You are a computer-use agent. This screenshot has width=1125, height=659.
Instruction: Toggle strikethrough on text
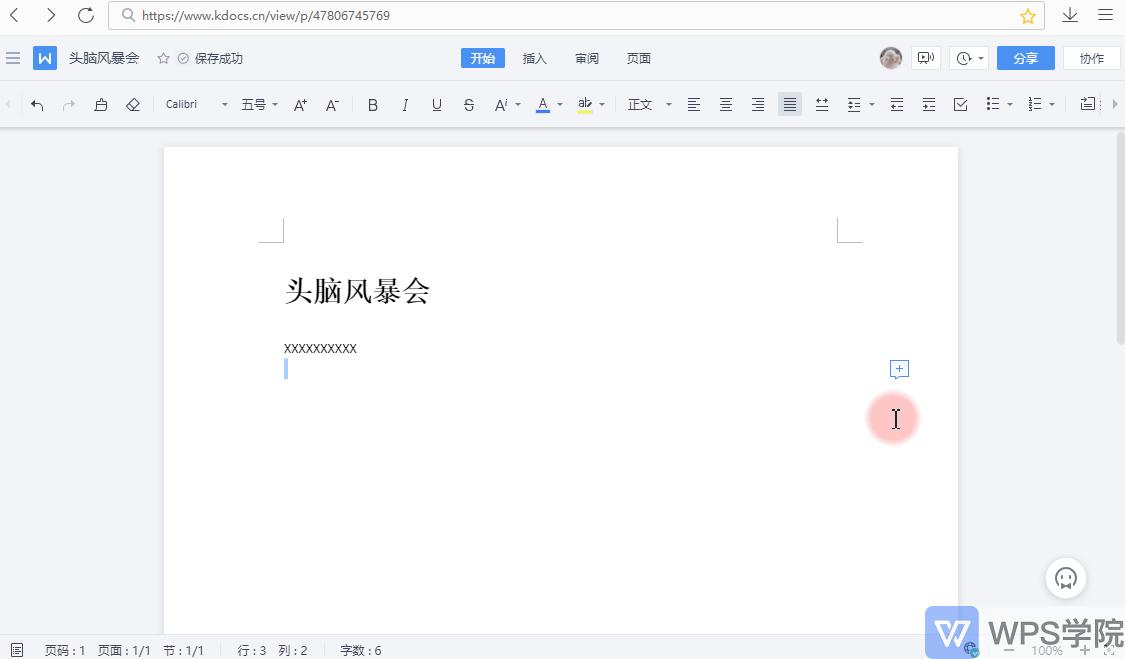coord(468,104)
